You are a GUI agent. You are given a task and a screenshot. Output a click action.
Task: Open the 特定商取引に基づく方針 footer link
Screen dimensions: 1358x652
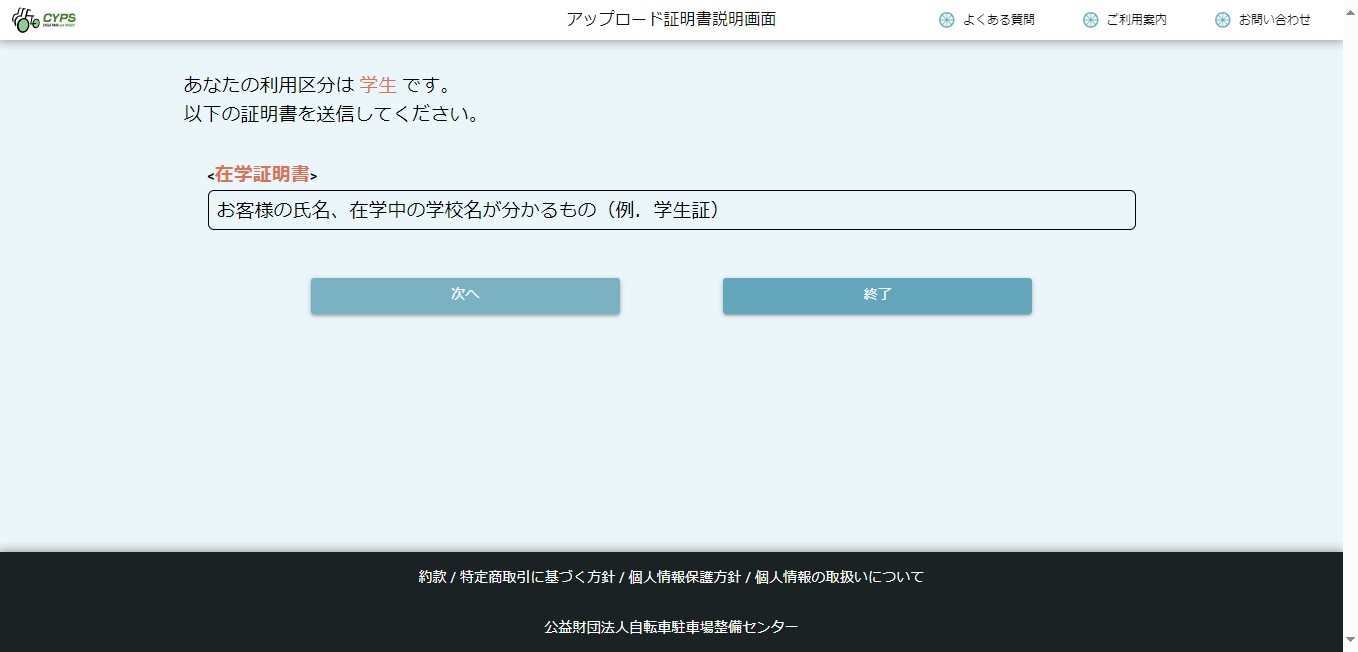[x=537, y=577]
